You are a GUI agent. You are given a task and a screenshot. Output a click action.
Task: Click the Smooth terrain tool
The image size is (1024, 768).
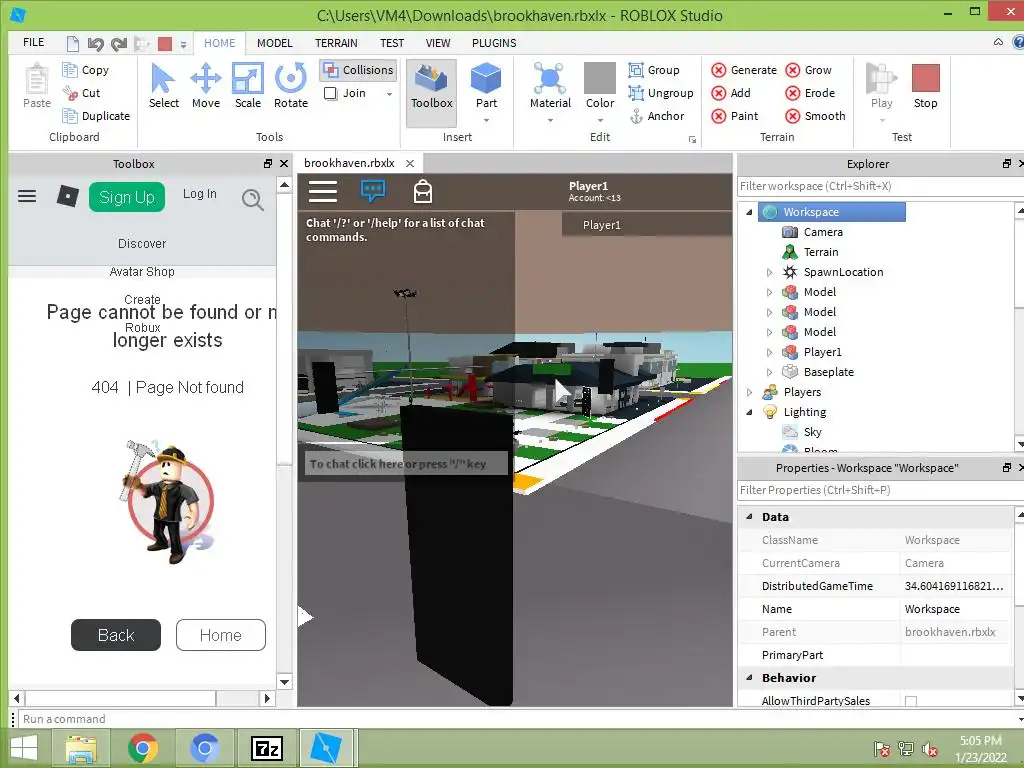(816, 116)
